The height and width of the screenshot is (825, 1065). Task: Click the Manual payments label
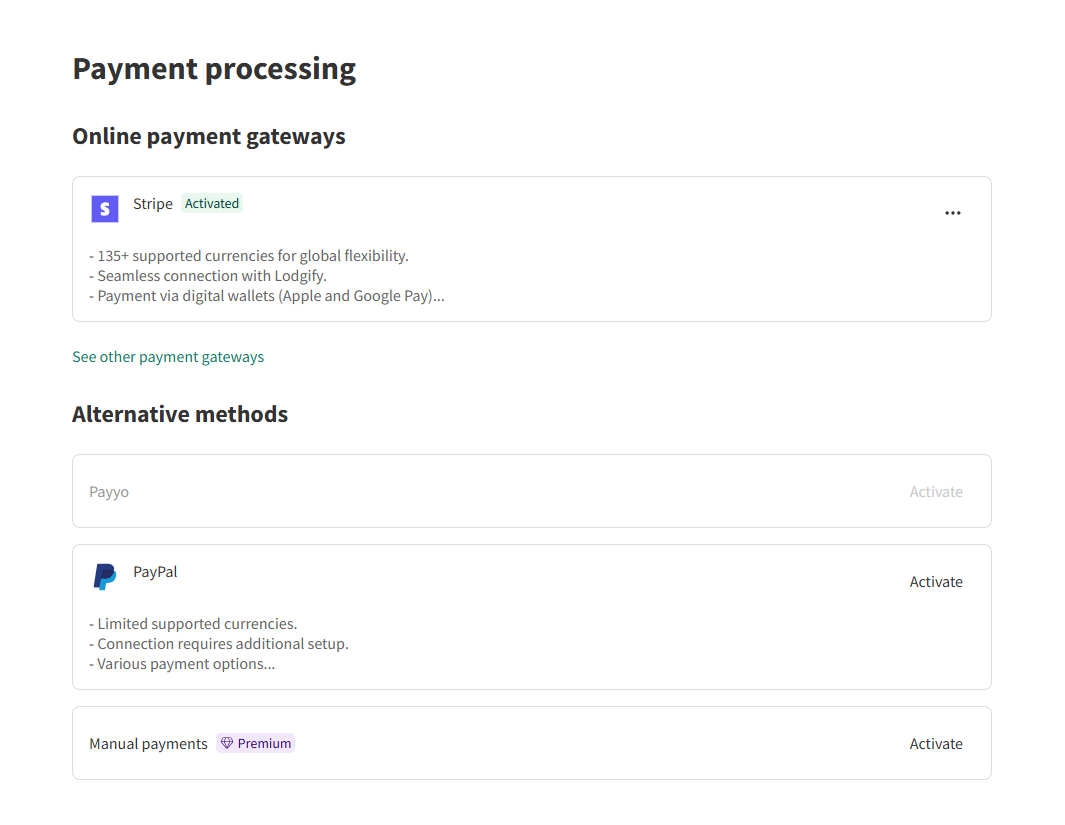[148, 743]
